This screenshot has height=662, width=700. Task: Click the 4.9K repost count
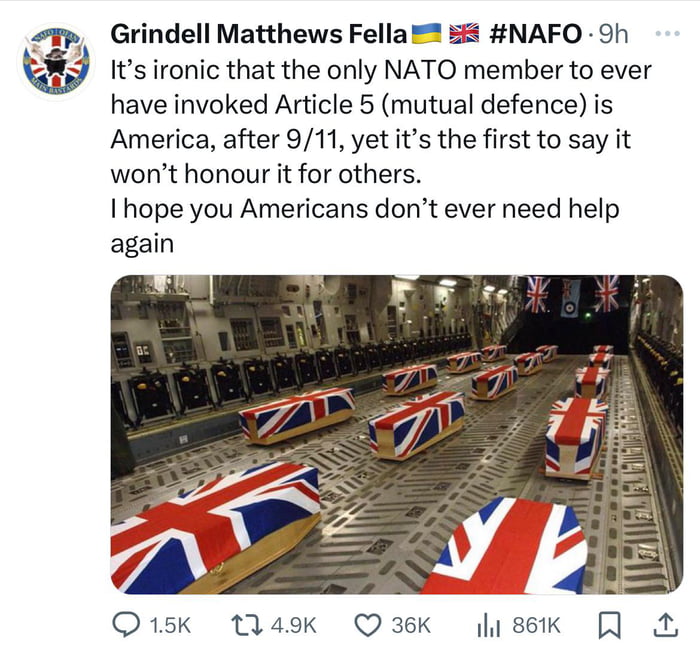[293, 625]
